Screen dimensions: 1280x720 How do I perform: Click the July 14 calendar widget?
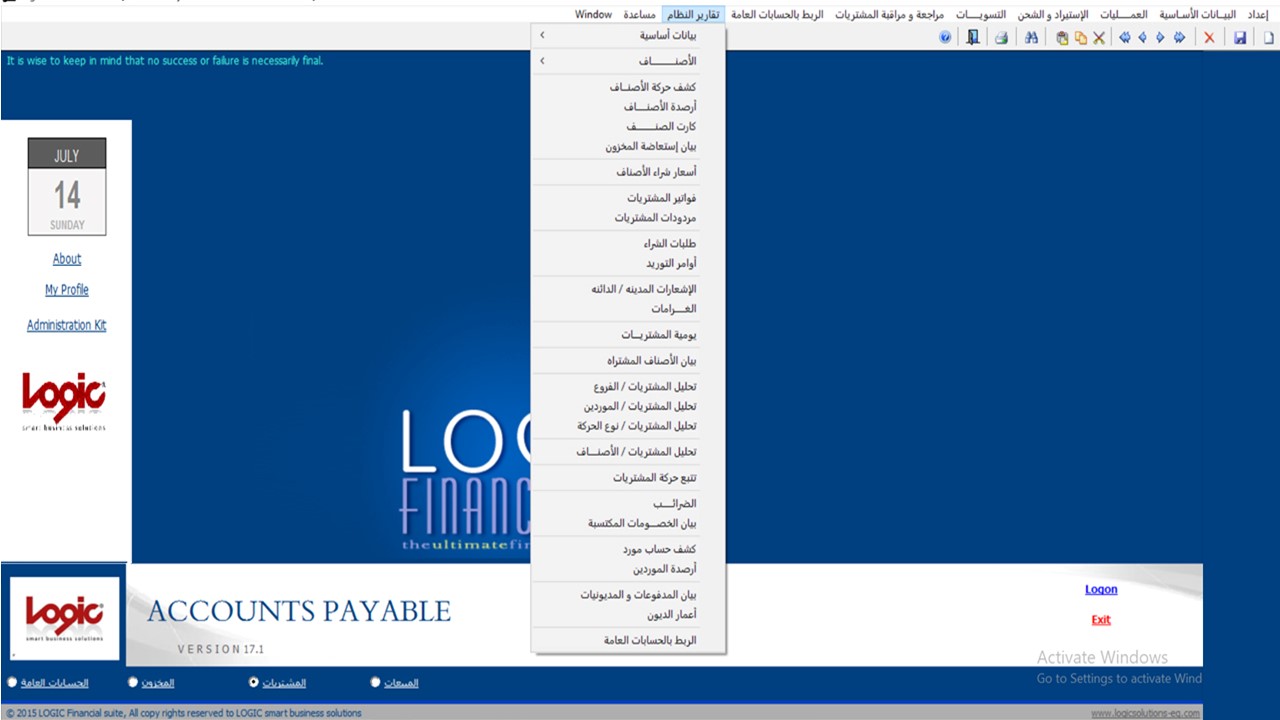pos(67,187)
